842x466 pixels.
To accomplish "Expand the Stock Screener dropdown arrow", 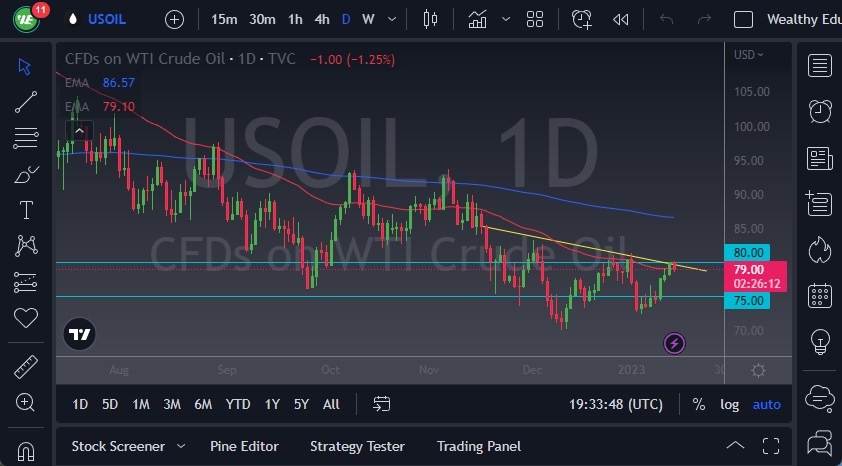I will pyautogui.click(x=181, y=446).
